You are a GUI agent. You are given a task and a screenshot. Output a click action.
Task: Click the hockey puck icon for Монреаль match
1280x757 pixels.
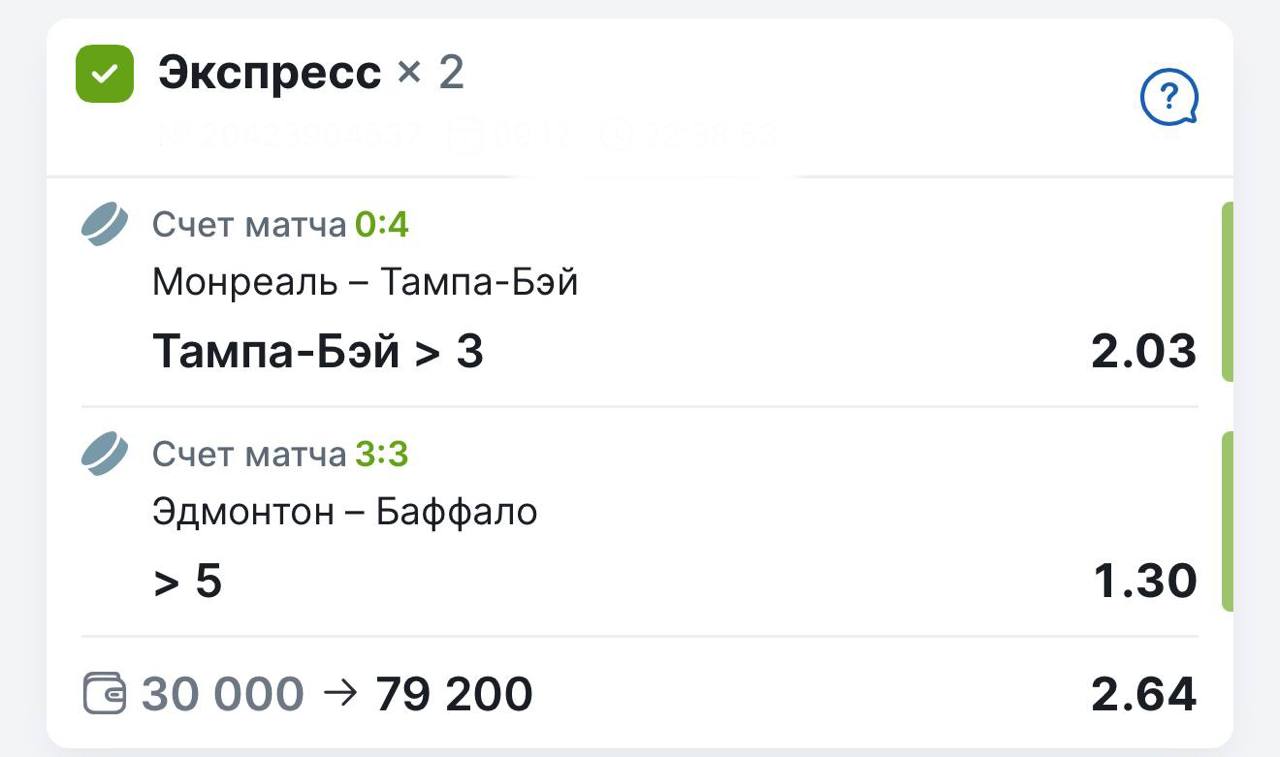(x=105, y=224)
